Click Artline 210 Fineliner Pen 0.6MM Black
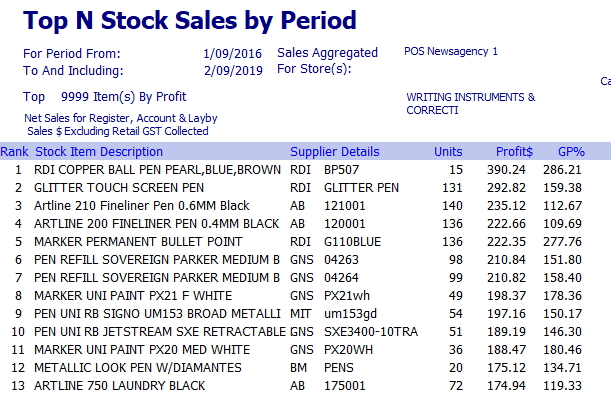This screenshot has width=611, height=397. pos(141,206)
